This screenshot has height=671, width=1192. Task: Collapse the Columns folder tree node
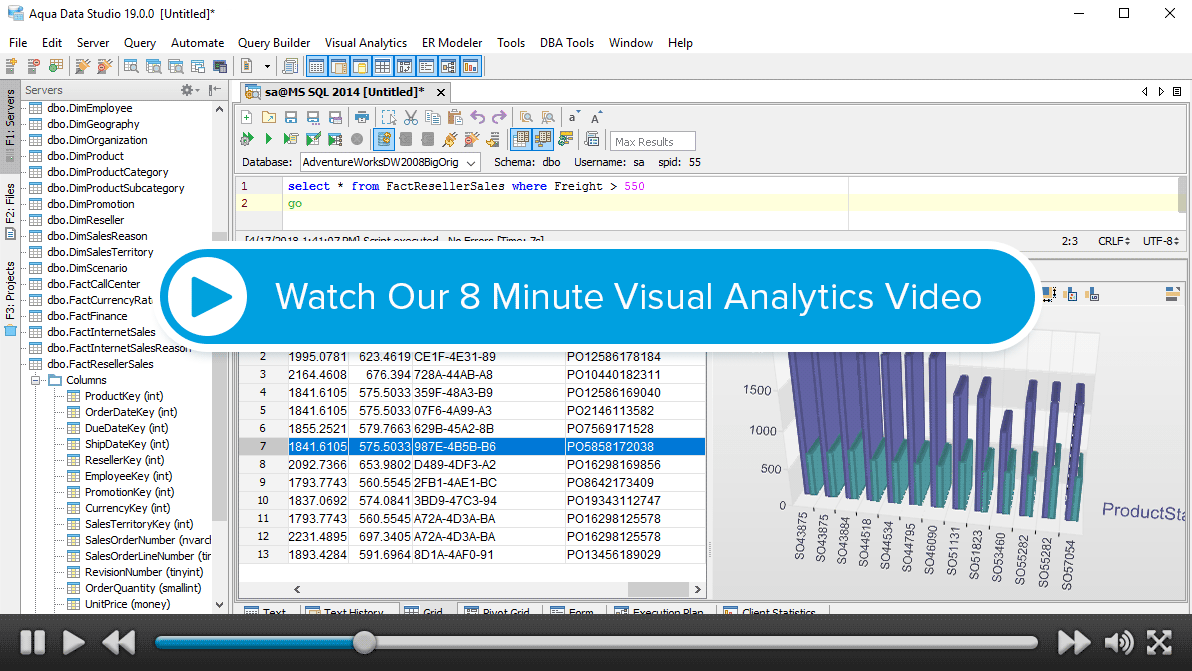coord(36,380)
